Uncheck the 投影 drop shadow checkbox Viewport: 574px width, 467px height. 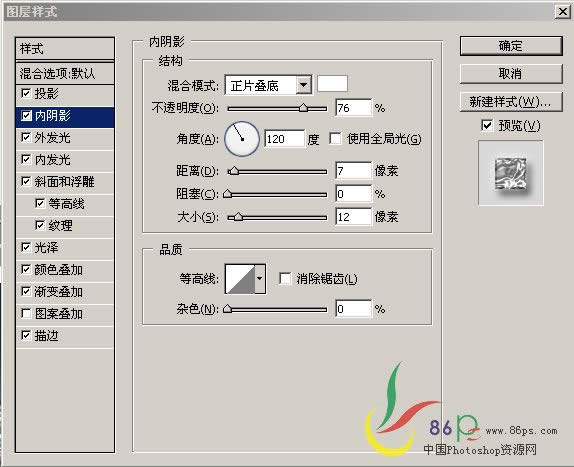tap(26, 93)
